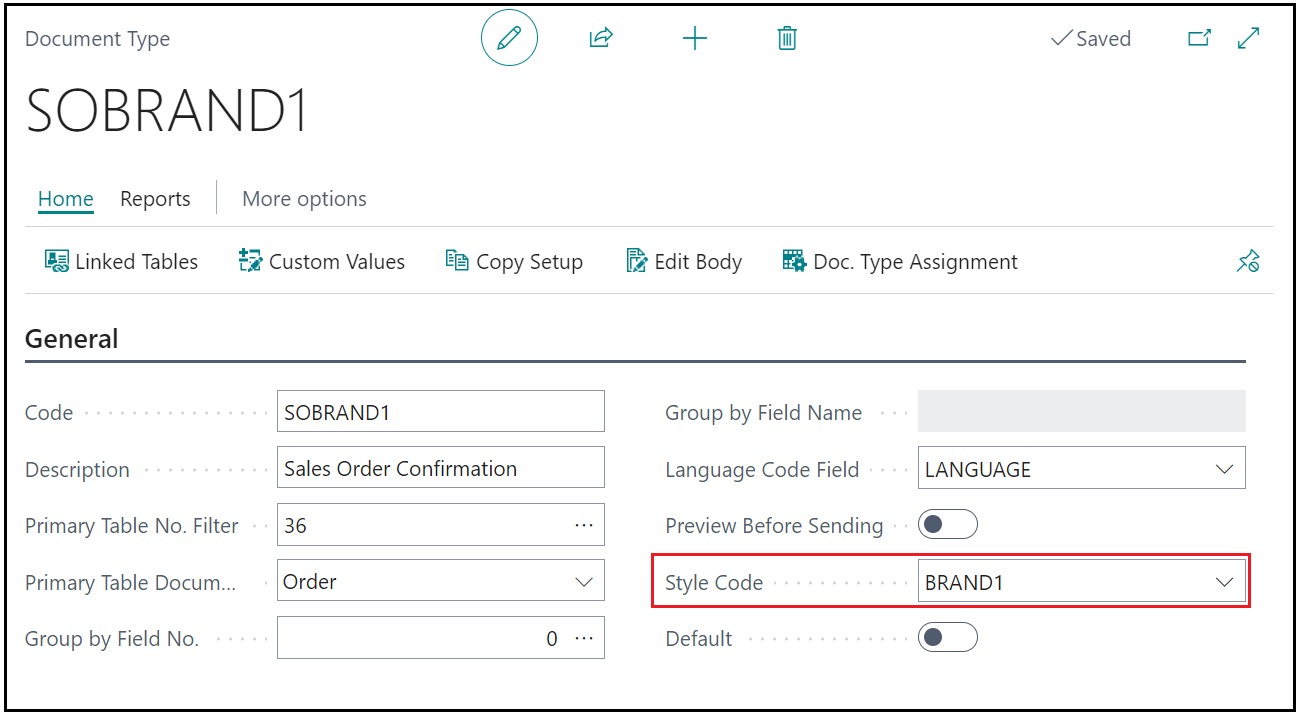
Task: Open Custom Values action
Action: [322, 262]
